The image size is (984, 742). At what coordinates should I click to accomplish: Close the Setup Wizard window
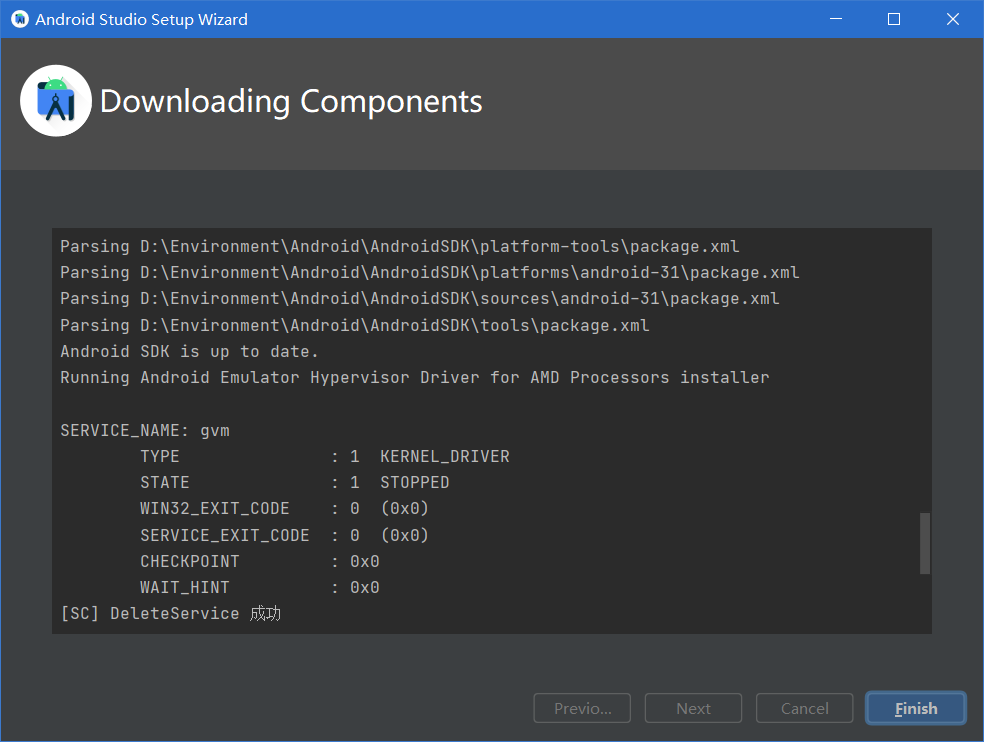click(x=953, y=19)
